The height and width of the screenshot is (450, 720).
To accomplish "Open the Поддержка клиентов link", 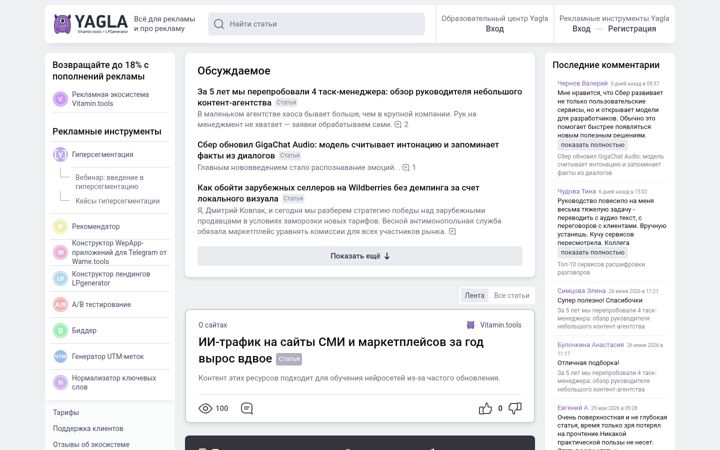I will 88,428.
